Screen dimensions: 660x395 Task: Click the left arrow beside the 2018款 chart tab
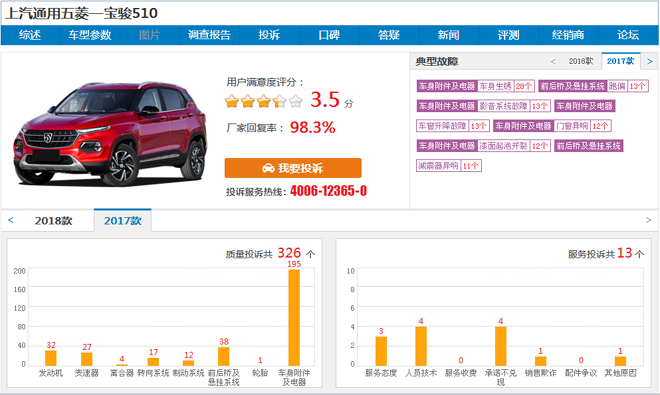click(x=11, y=220)
